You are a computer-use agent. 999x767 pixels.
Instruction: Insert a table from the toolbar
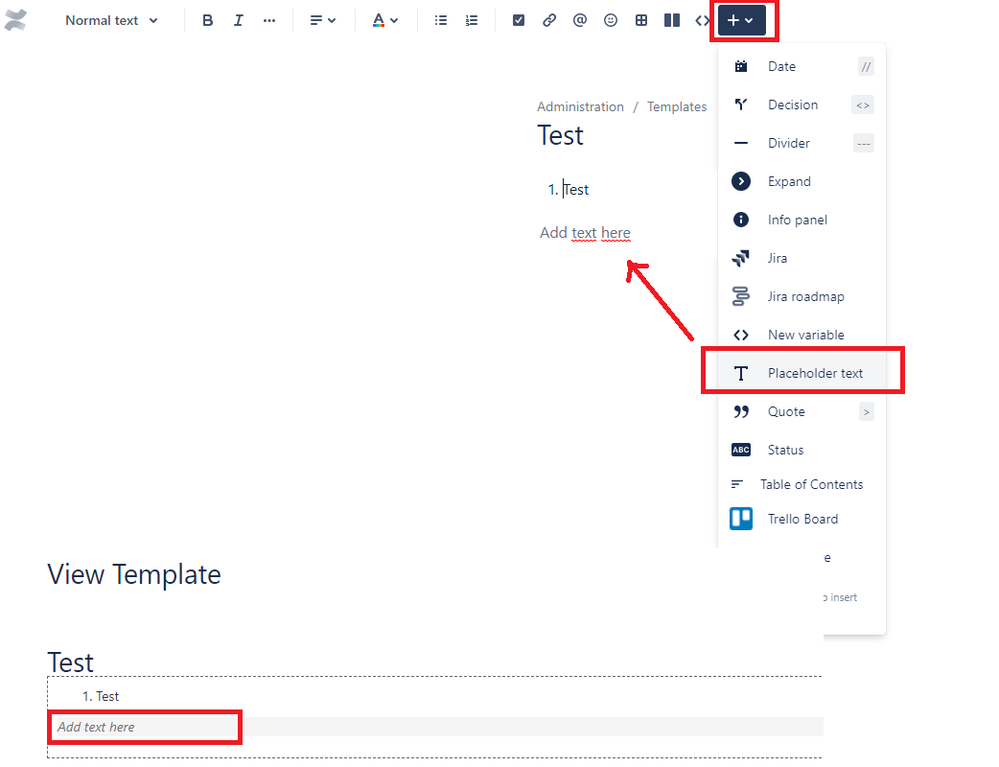point(640,19)
